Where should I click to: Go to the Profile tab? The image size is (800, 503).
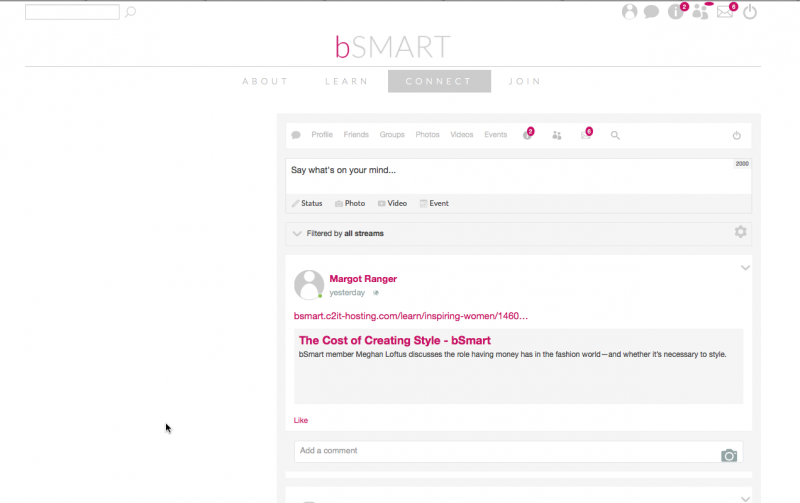[322, 135]
